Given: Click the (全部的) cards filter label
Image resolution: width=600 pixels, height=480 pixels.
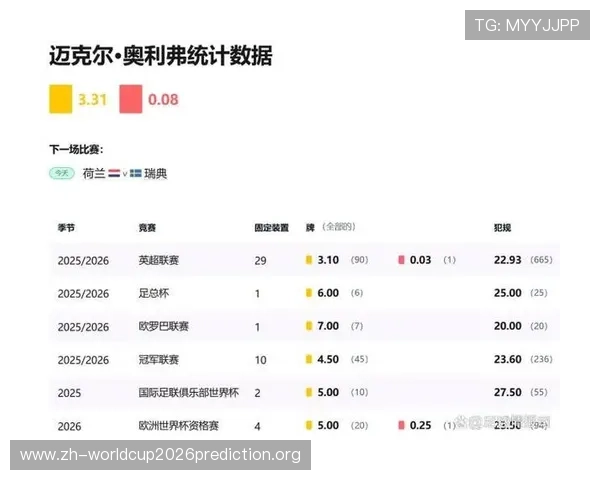Looking at the screenshot, I should click(339, 227).
